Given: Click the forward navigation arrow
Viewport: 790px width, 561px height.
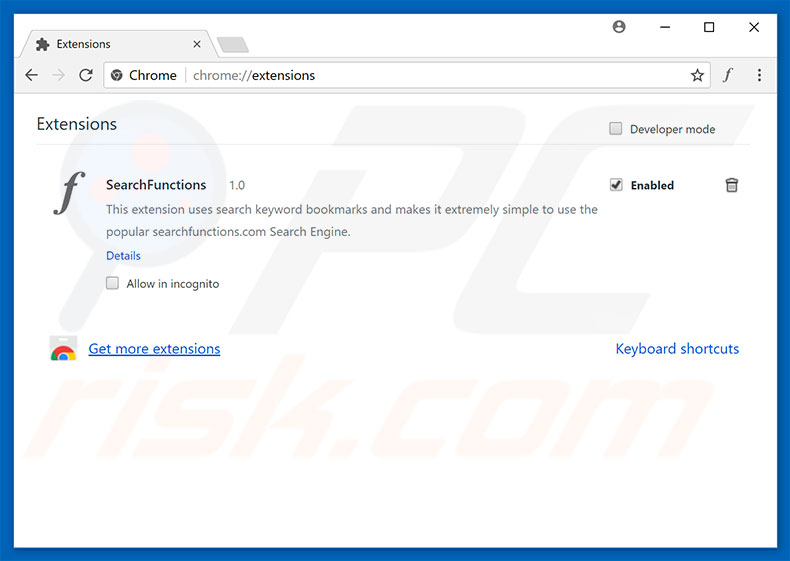Looking at the screenshot, I should [58, 75].
